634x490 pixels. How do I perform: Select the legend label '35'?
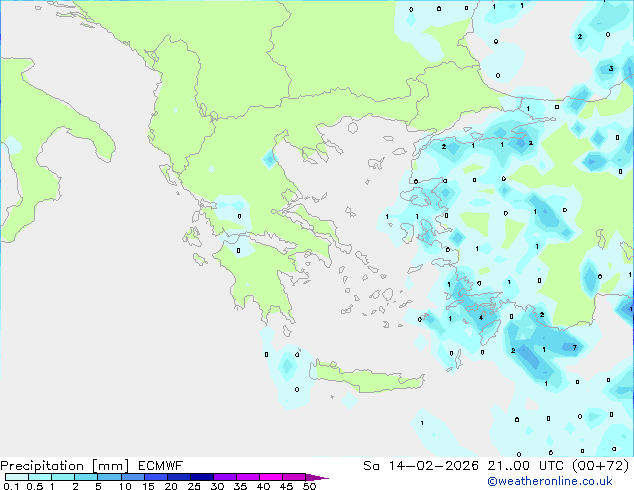[240, 486]
